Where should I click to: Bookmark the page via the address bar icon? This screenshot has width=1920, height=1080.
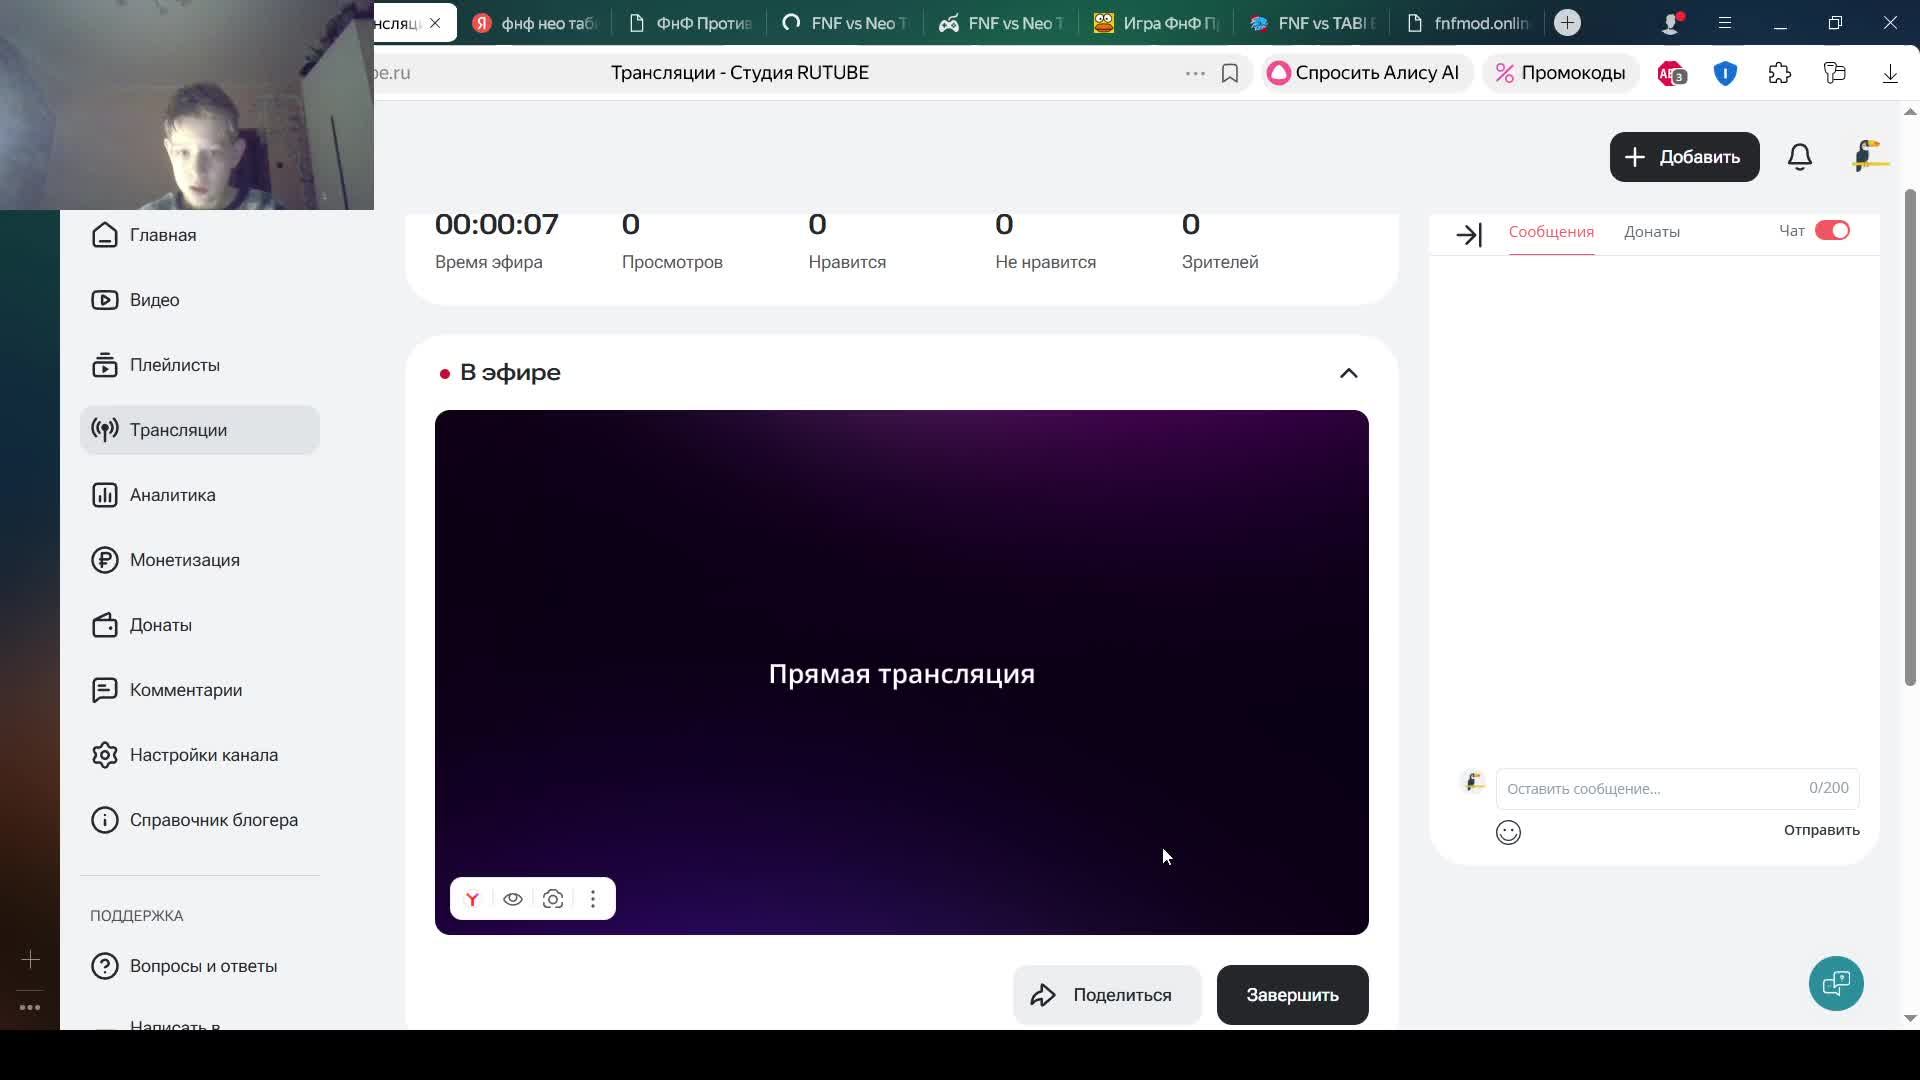[1230, 73]
